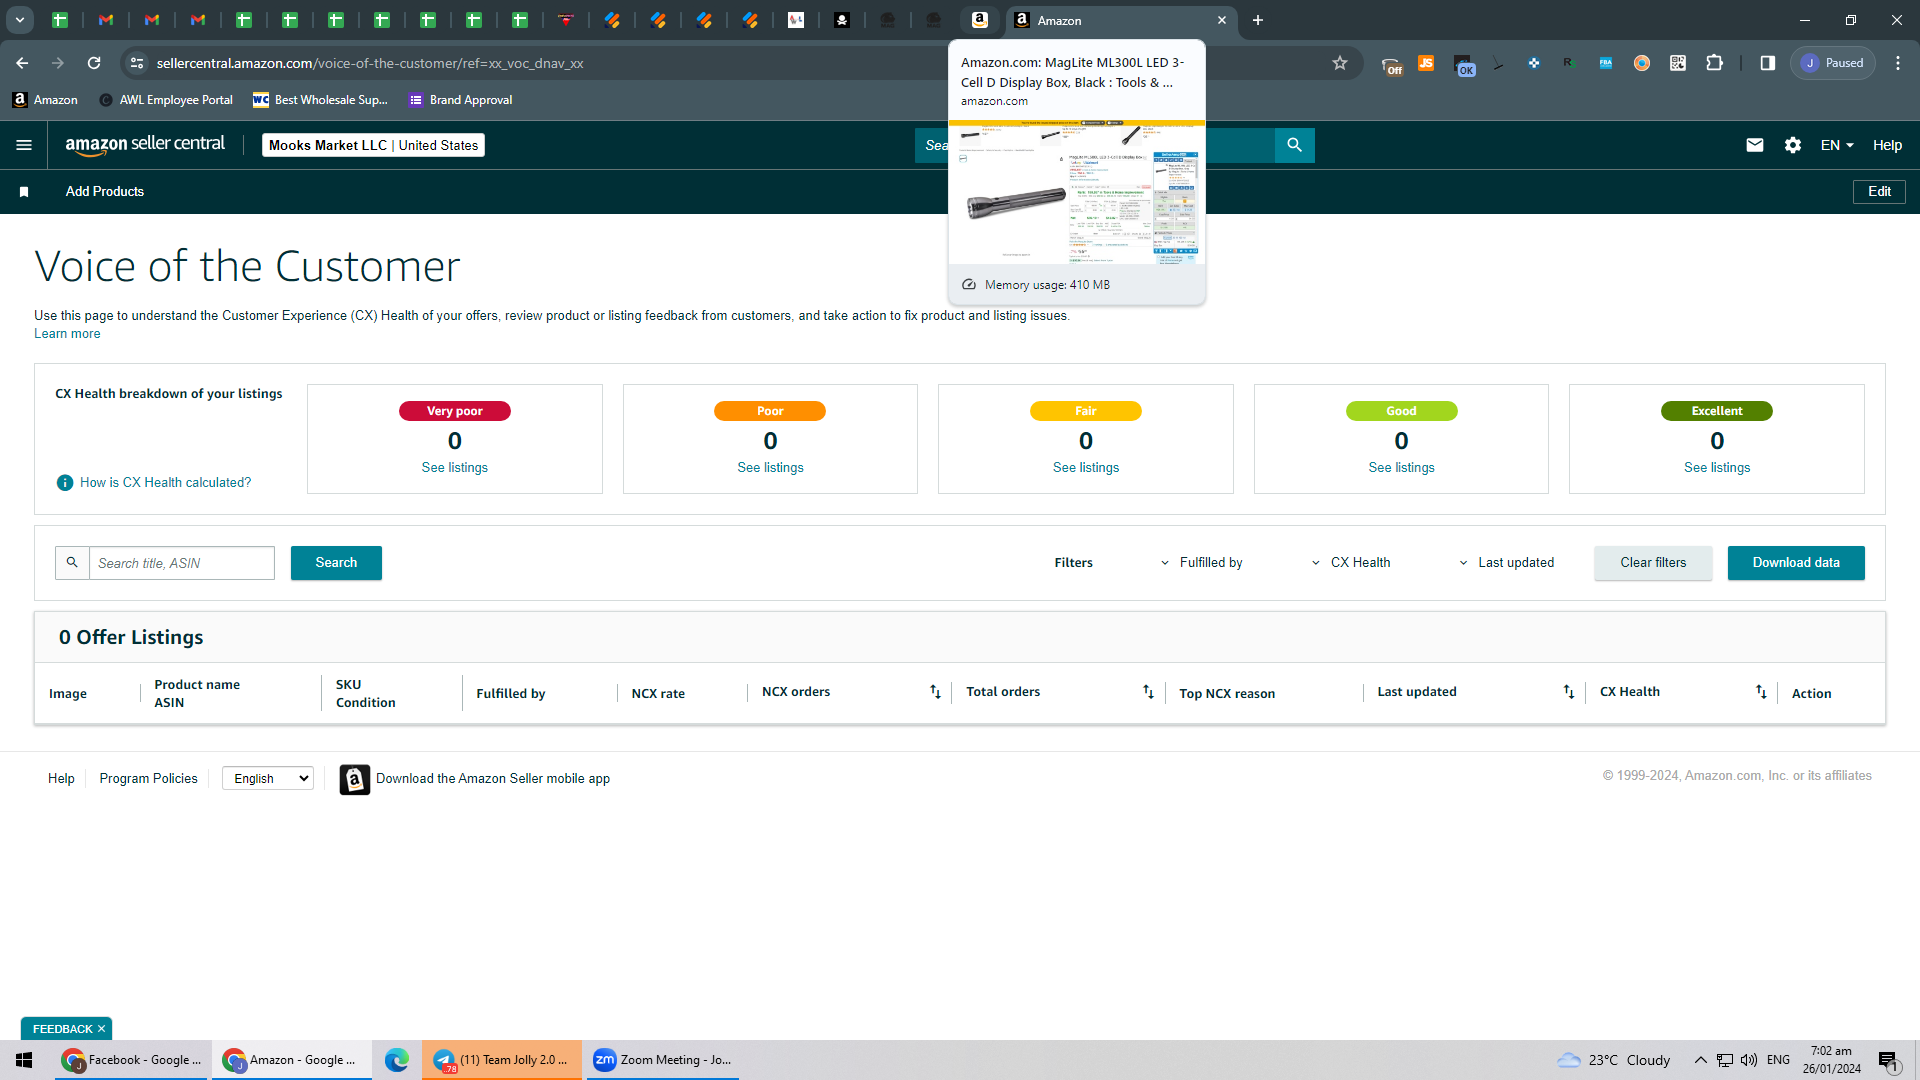This screenshot has width=1920, height=1080.
Task: Click the info icon next to CX Health calculated
Action: click(x=65, y=483)
